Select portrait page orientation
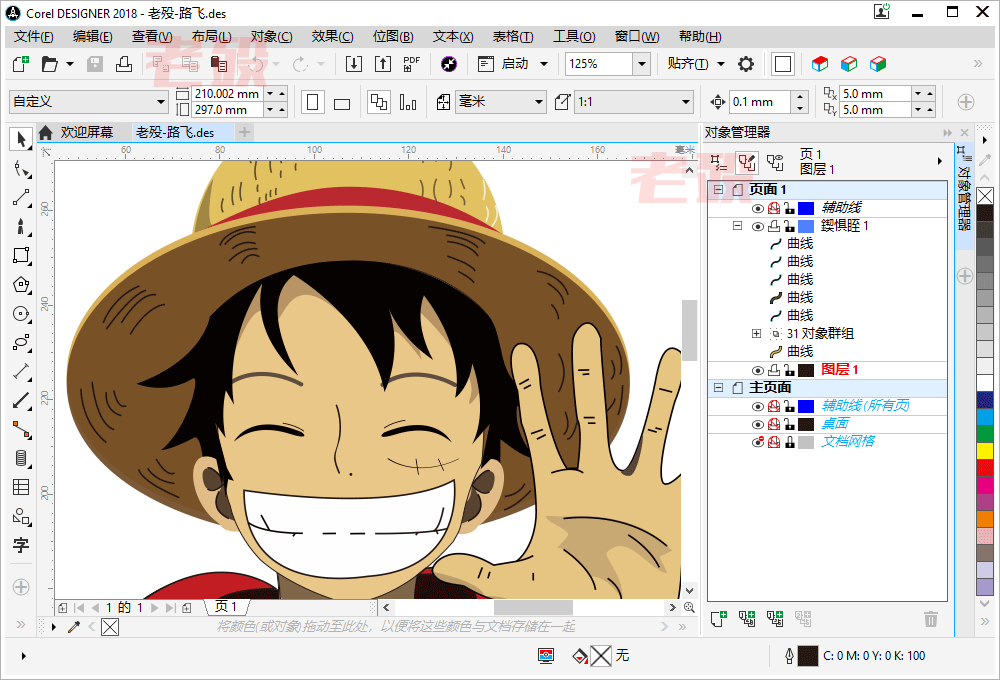 coord(312,102)
